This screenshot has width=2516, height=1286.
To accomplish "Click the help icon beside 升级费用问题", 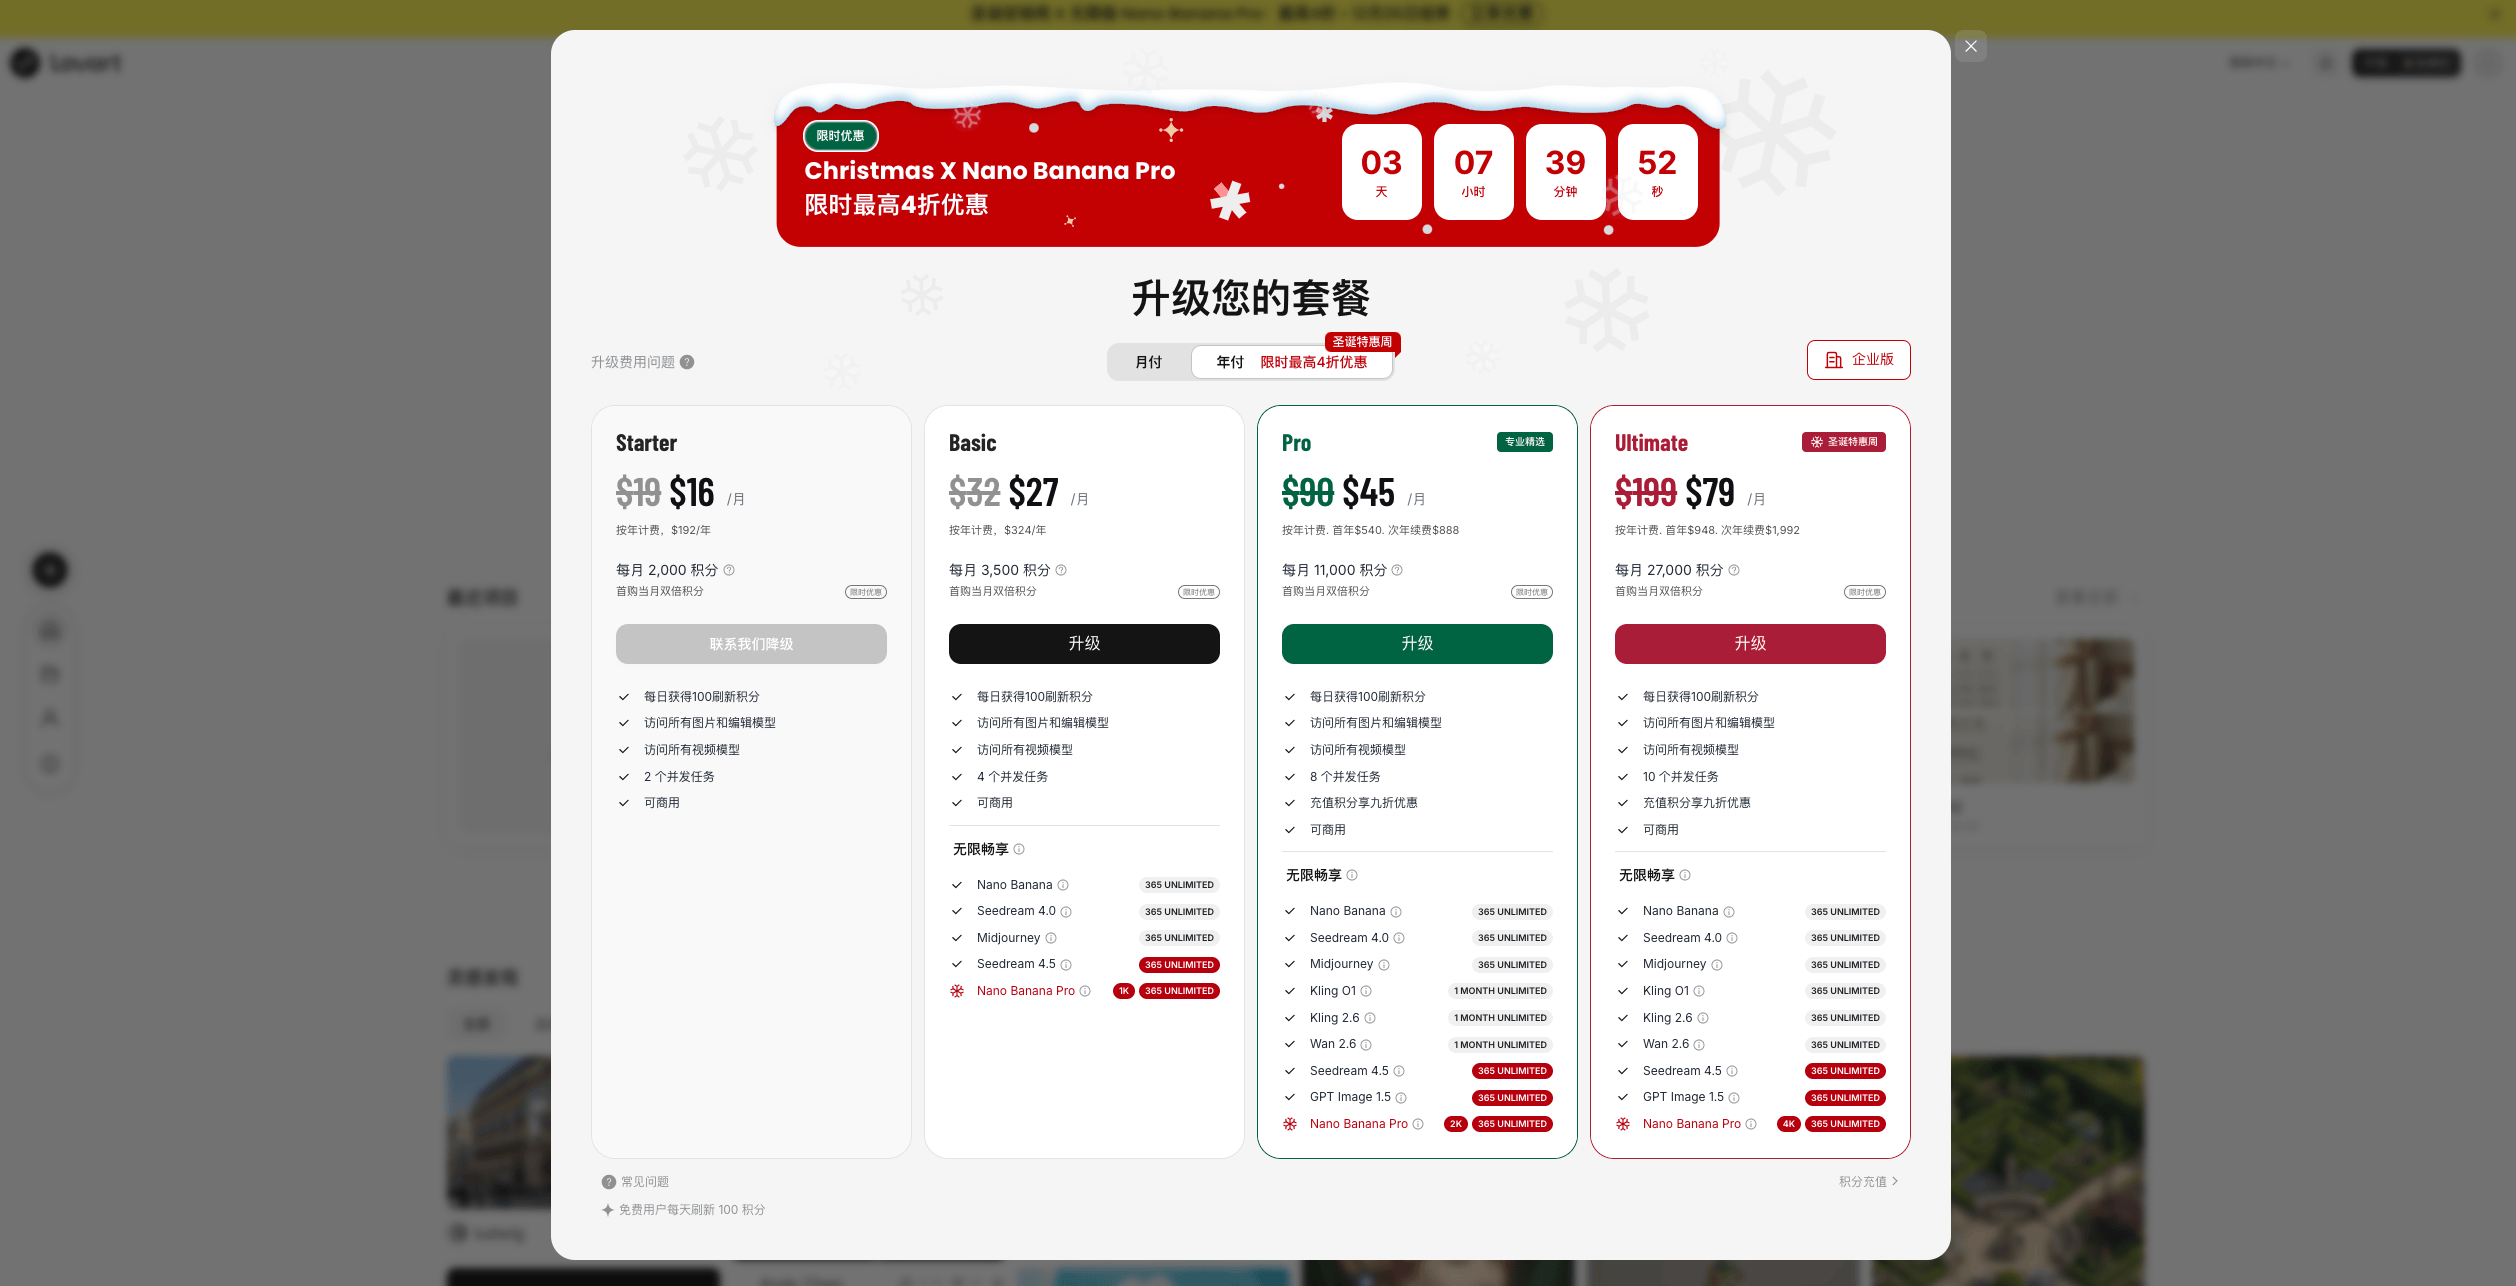I will [x=687, y=362].
